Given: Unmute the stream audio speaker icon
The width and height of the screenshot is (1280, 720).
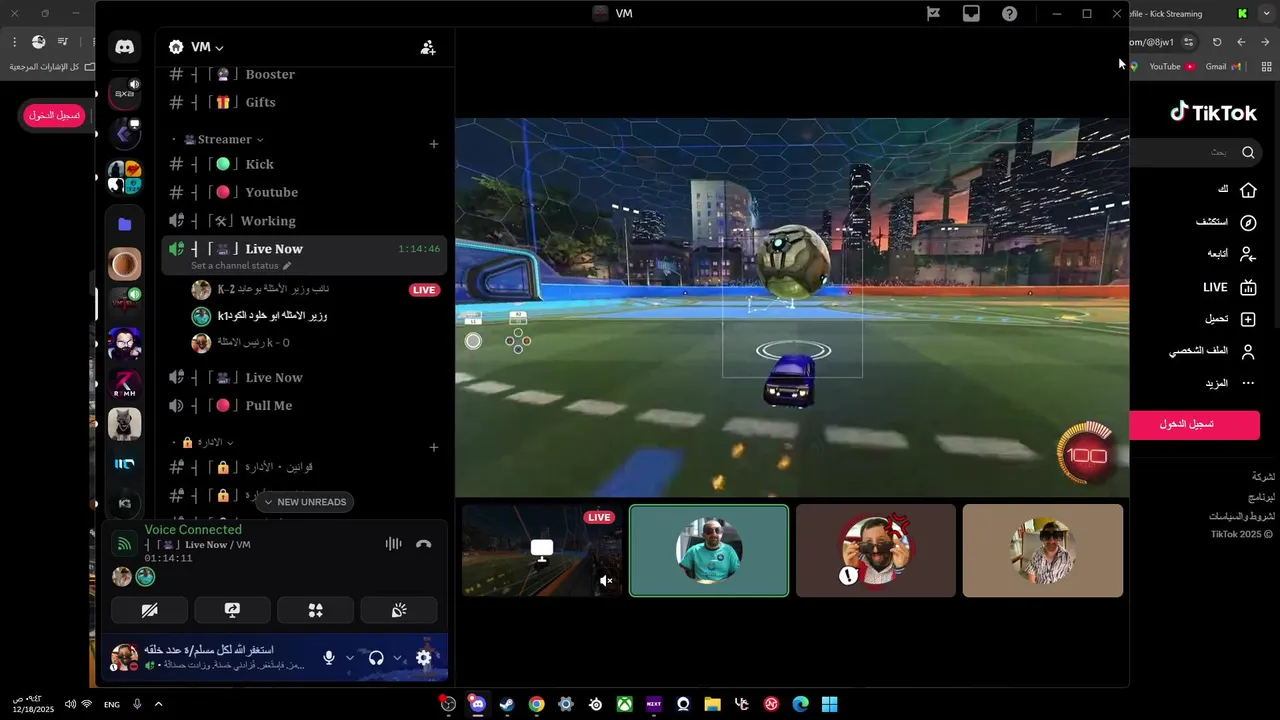Looking at the screenshot, I should (605, 580).
